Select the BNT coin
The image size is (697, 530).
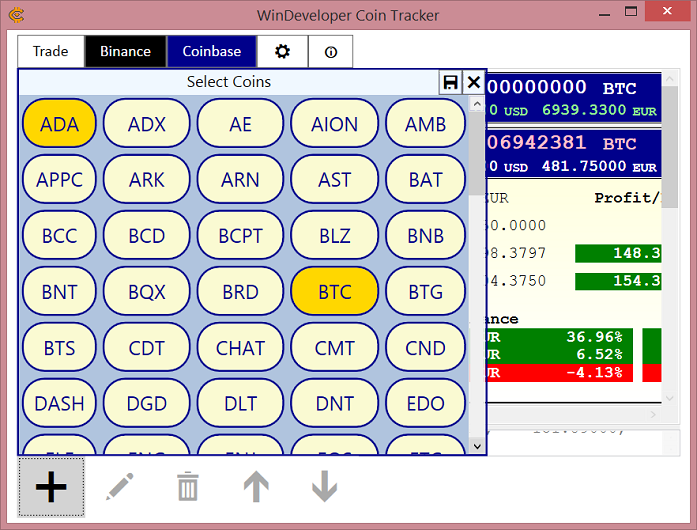[59, 291]
